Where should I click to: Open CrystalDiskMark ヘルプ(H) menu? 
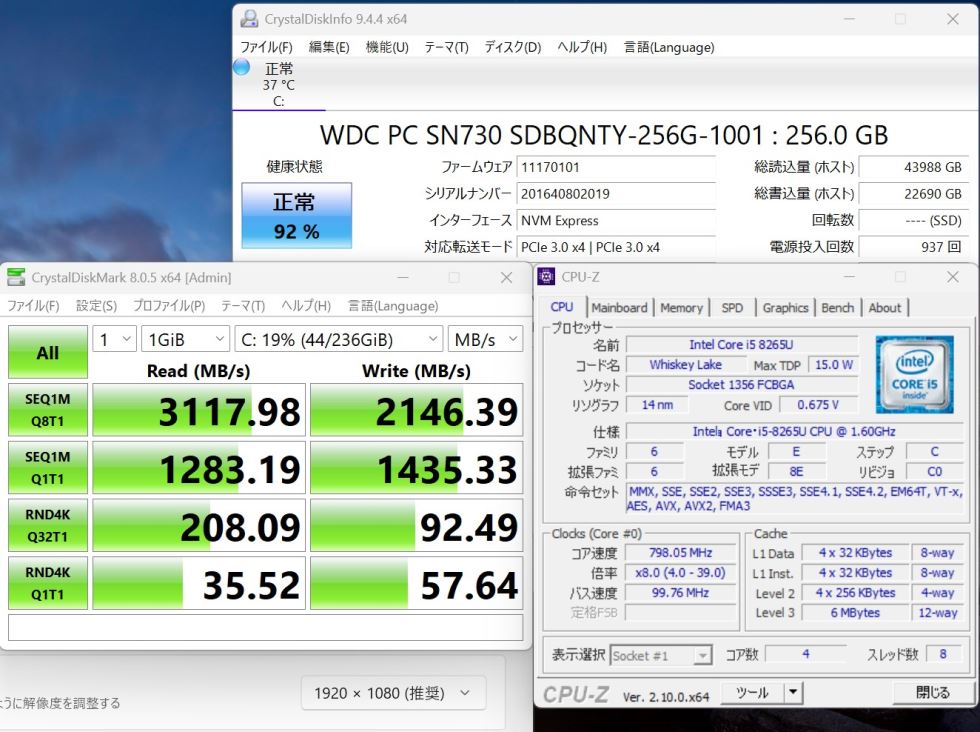click(x=306, y=306)
